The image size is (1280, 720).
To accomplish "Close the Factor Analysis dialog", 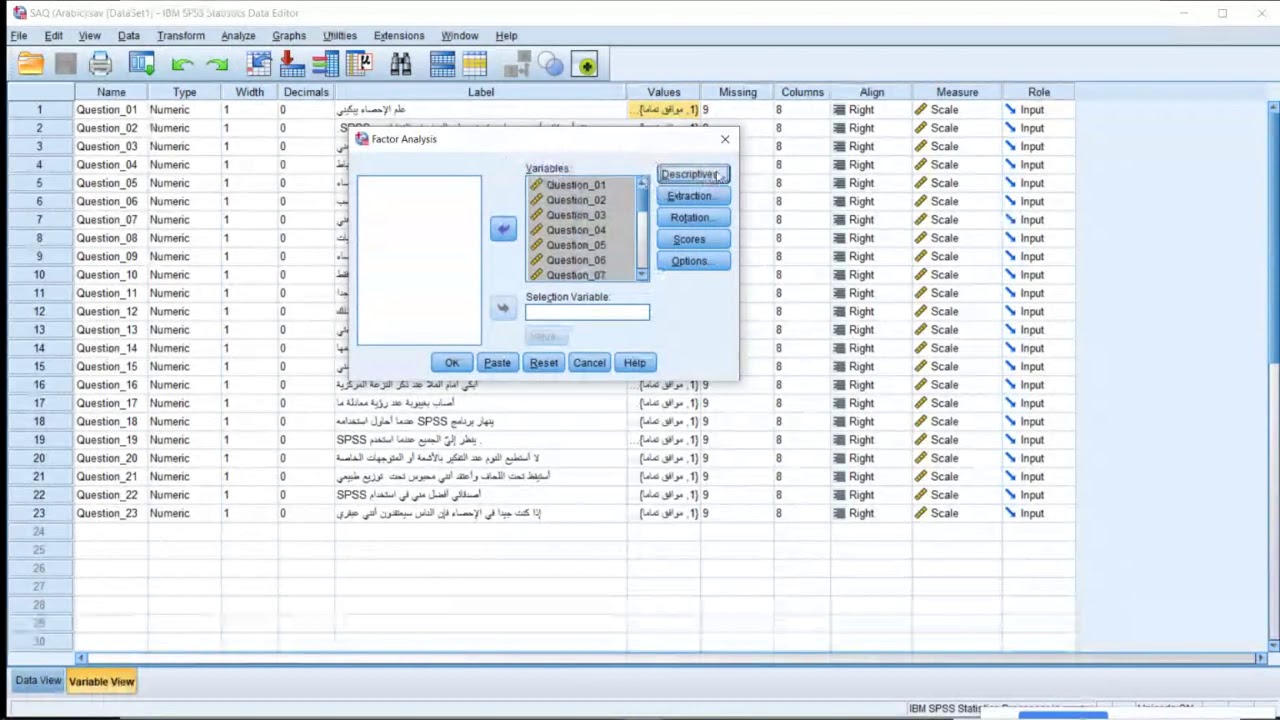I will tap(725, 139).
